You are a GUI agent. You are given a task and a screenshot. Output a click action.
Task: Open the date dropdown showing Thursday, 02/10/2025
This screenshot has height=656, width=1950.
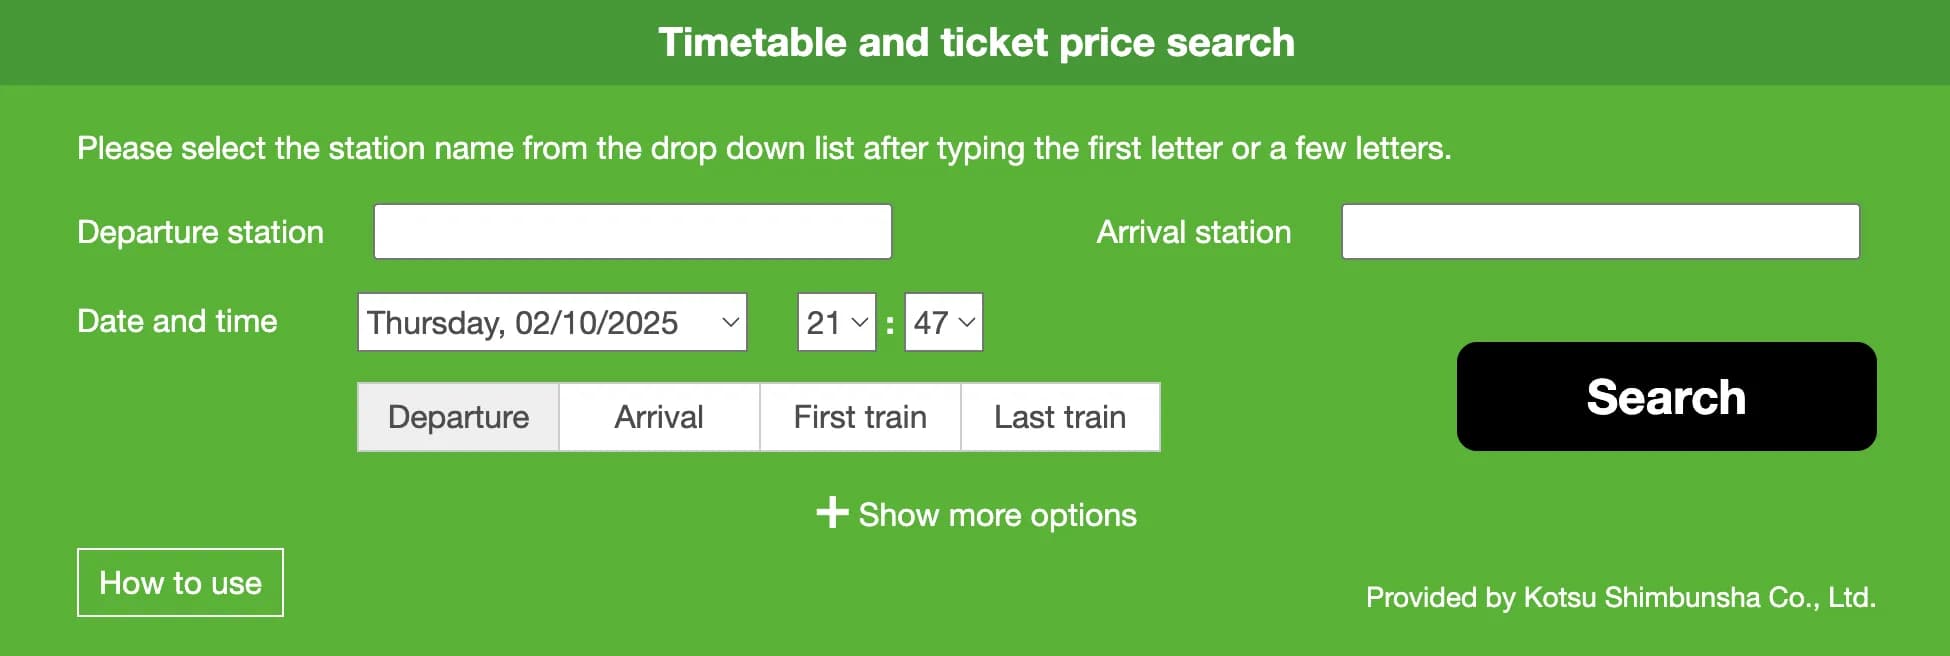[x=550, y=322]
